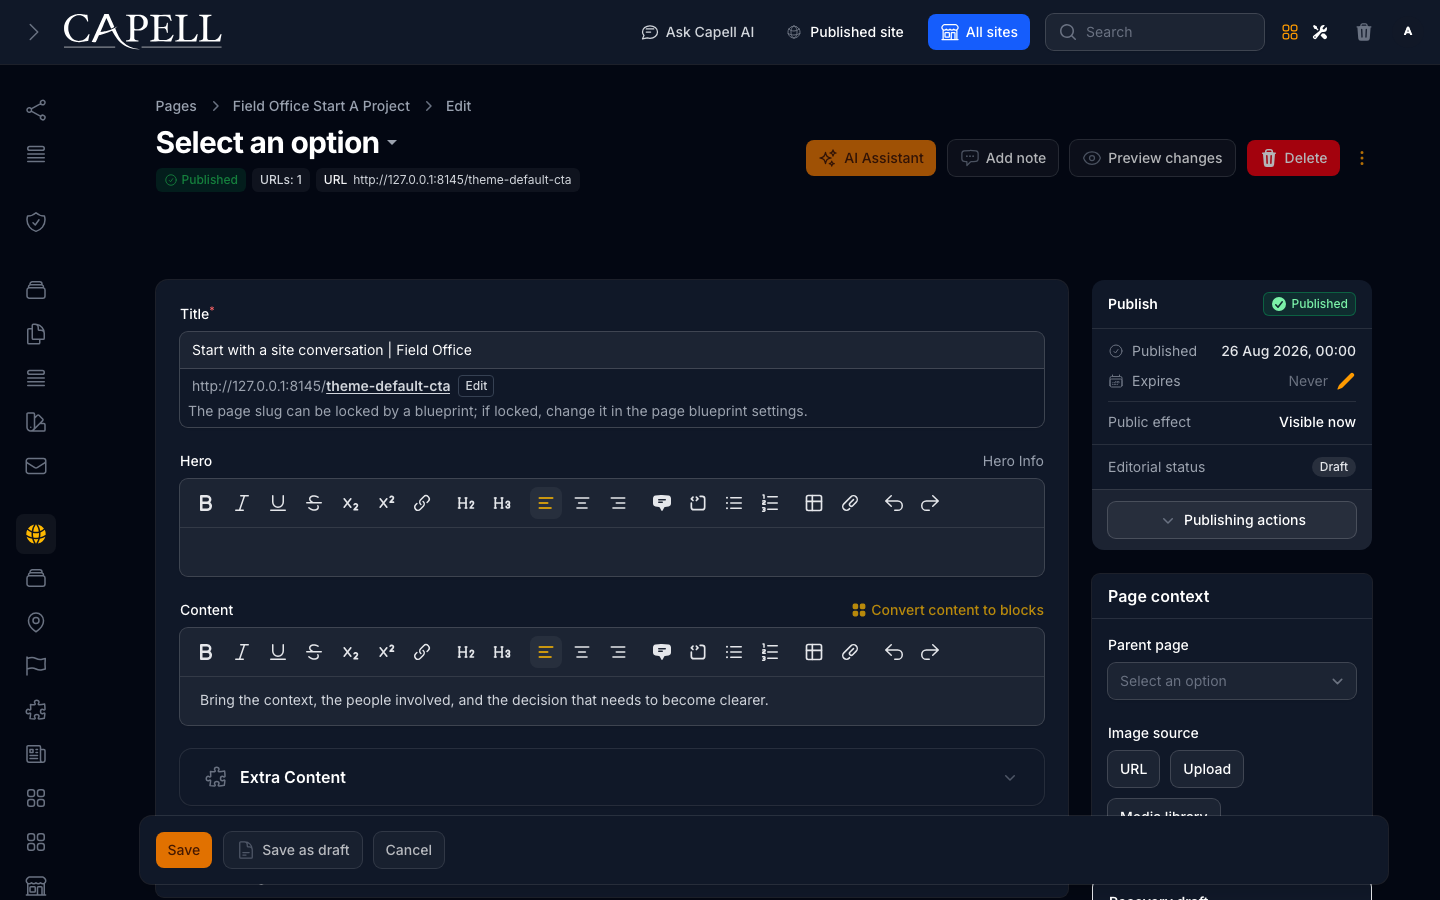Open the Publishing actions dropdown
The width and height of the screenshot is (1440, 900).
pyautogui.click(x=1232, y=520)
